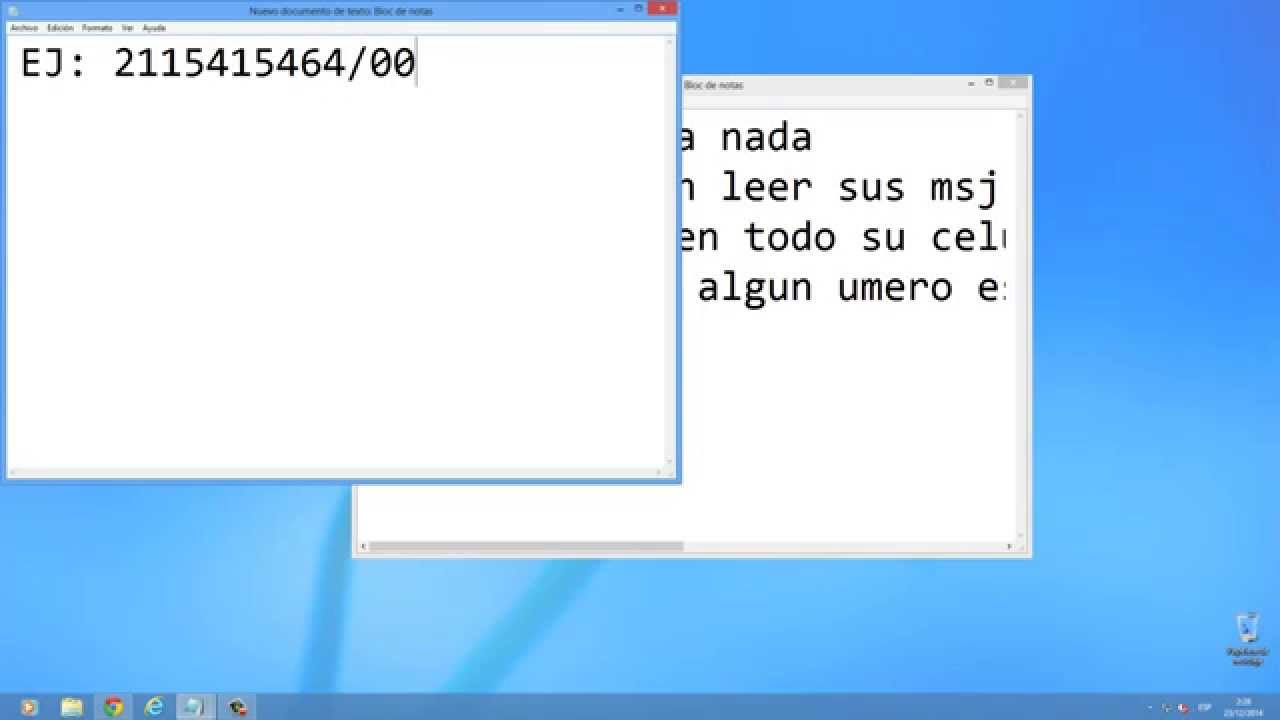The image size is (1280, 720).
Task: Click the volume icon in system tray
Action: (1183, 708)
